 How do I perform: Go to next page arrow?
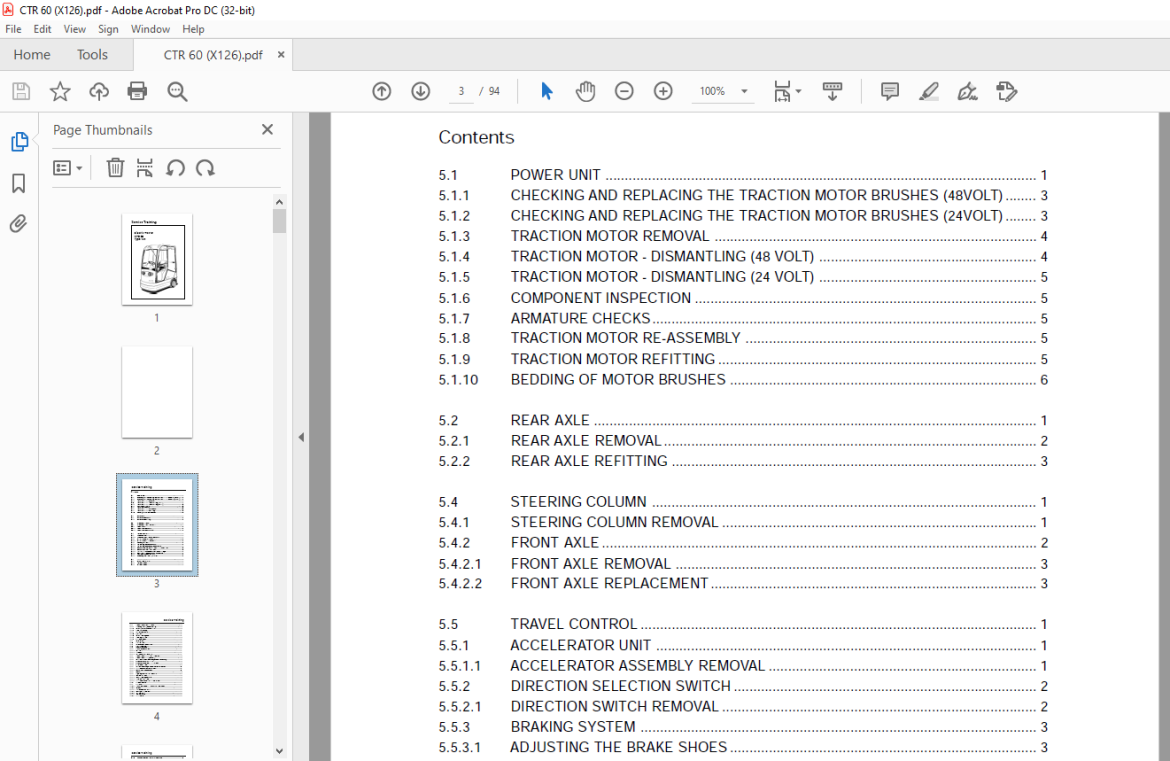point(420,92)
